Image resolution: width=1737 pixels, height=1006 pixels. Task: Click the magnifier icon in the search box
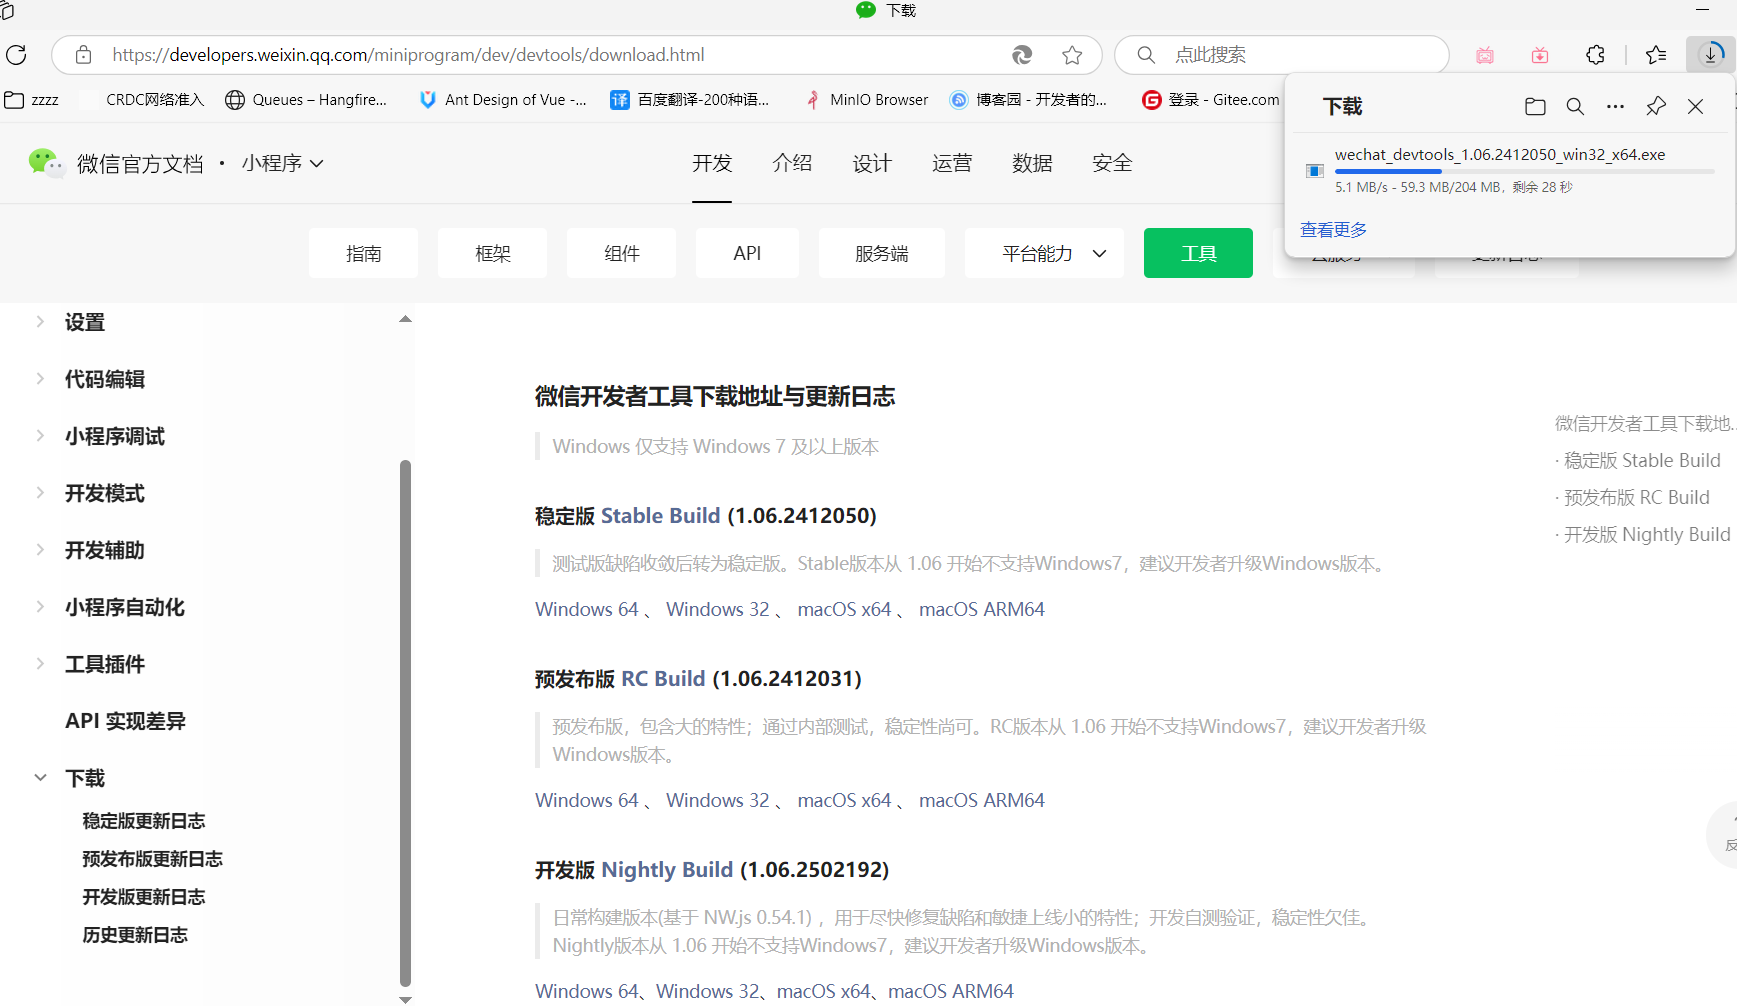1146,55
